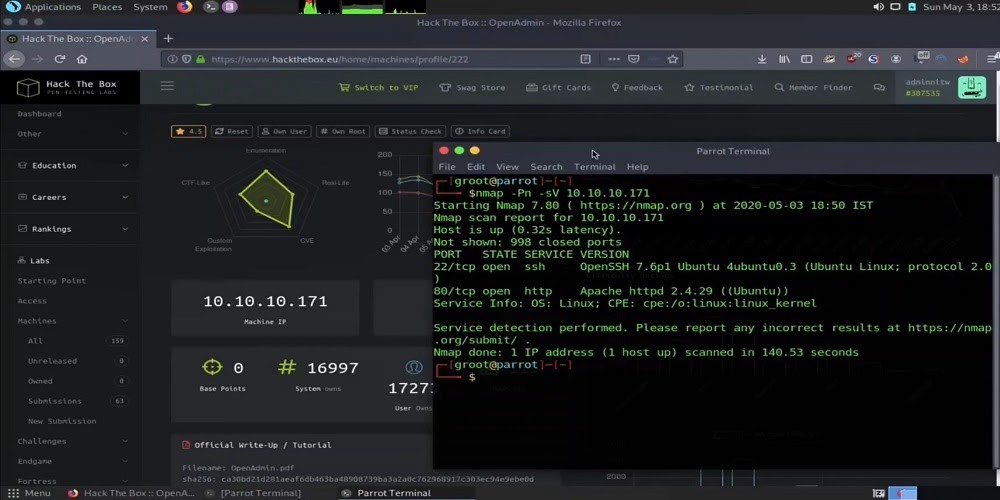The image size is (1000, 500).
Task: Click the Reset machine button
Action: tap(231, 131)
